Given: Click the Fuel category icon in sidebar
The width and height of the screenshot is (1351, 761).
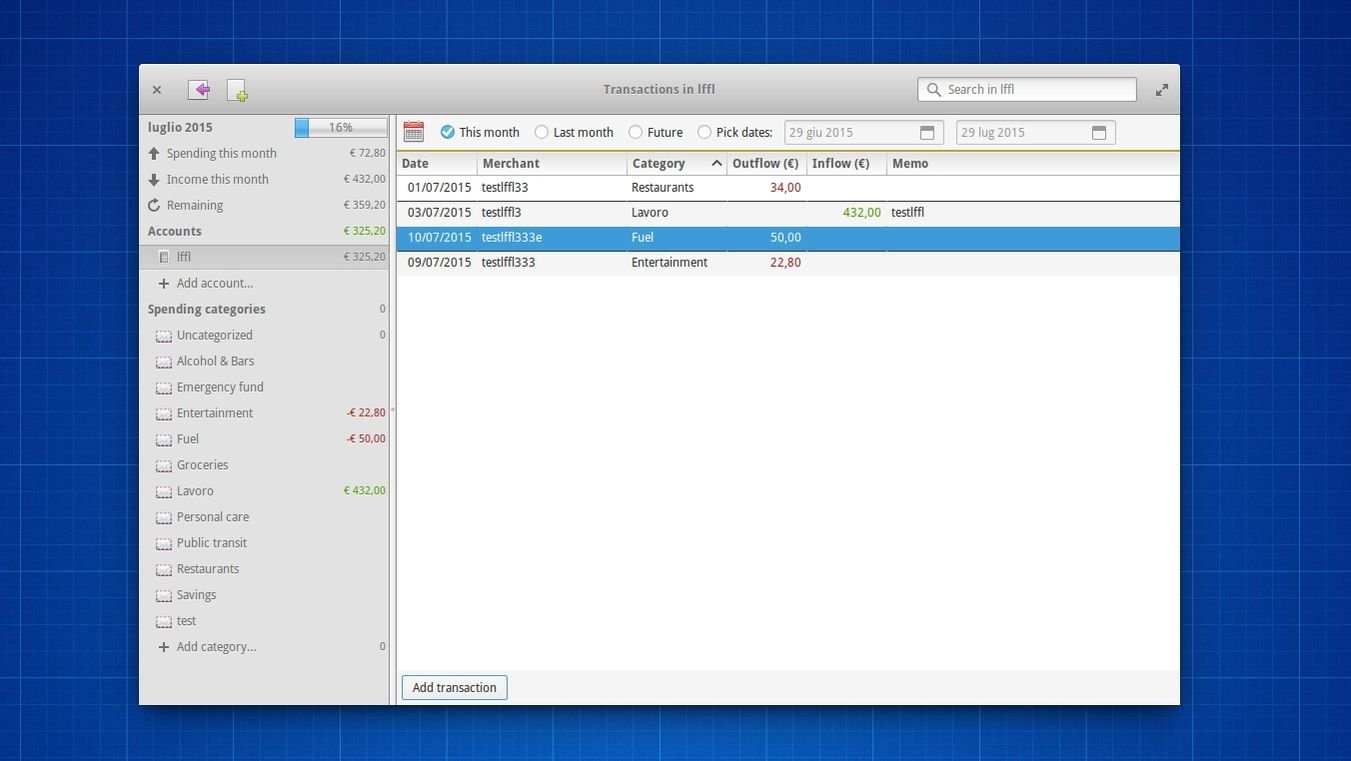Looking at the screenshot, I should (x=164, y=440).
